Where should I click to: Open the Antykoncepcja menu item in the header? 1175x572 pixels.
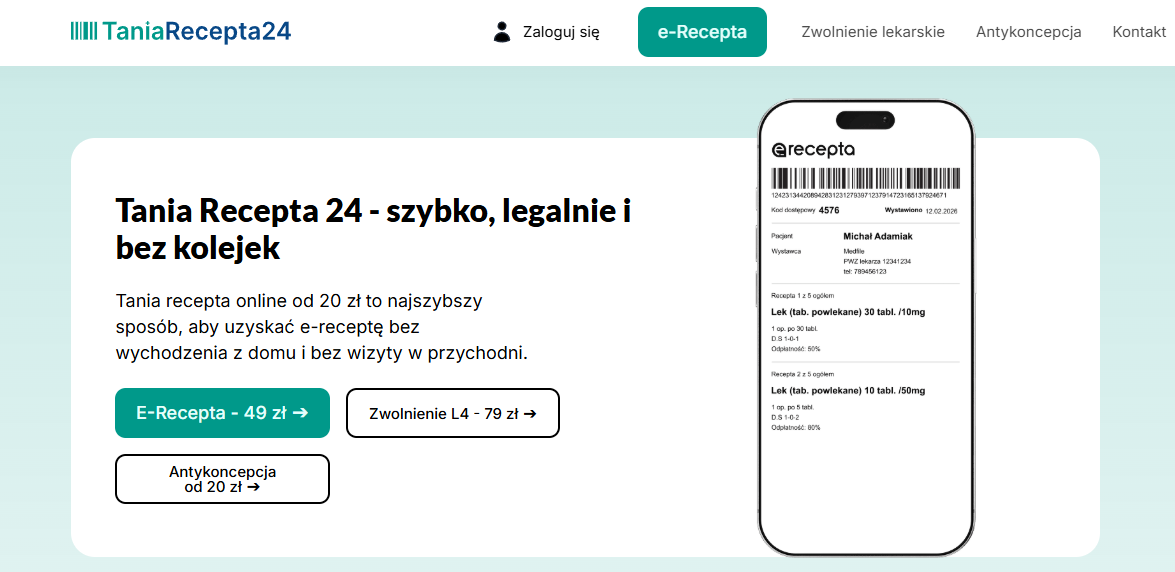coord(1028,32)
